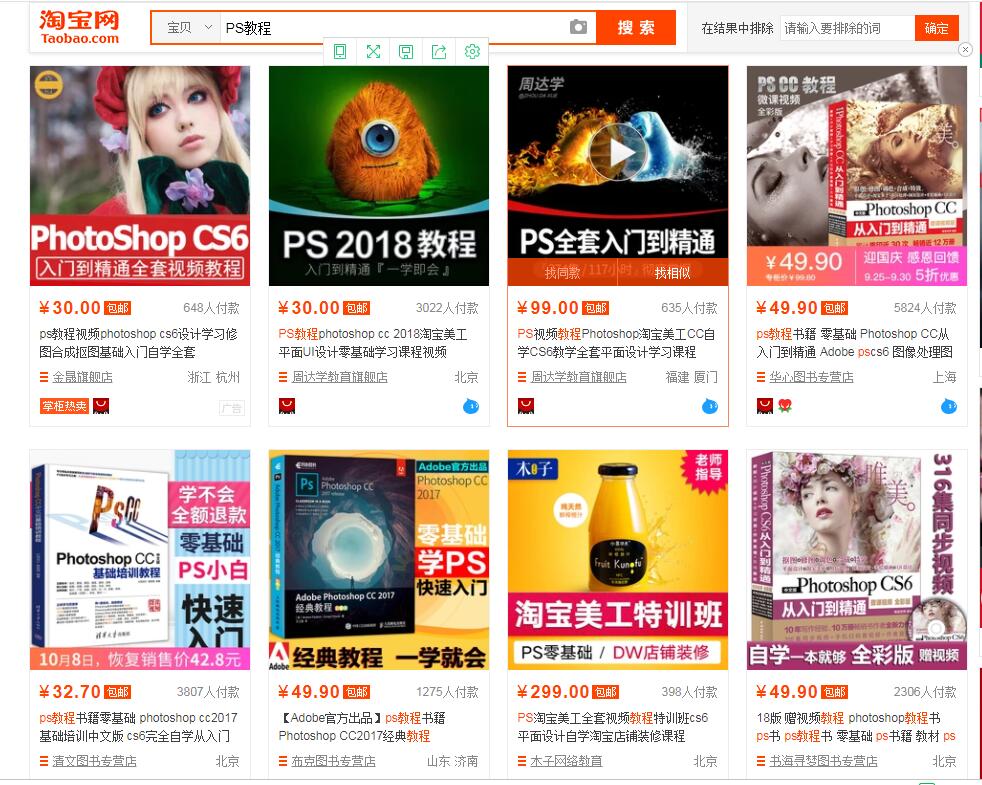Open 淘宝美工特训班 juice bottle thumbnail
Viewport: 982px width, 785px height.
tap(618, 559)
